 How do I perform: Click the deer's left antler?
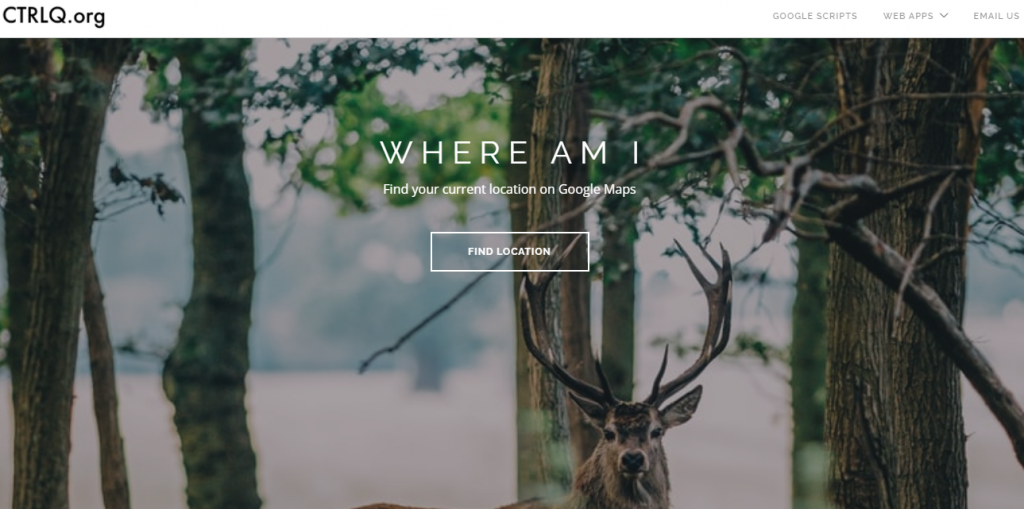click(555, 327)
